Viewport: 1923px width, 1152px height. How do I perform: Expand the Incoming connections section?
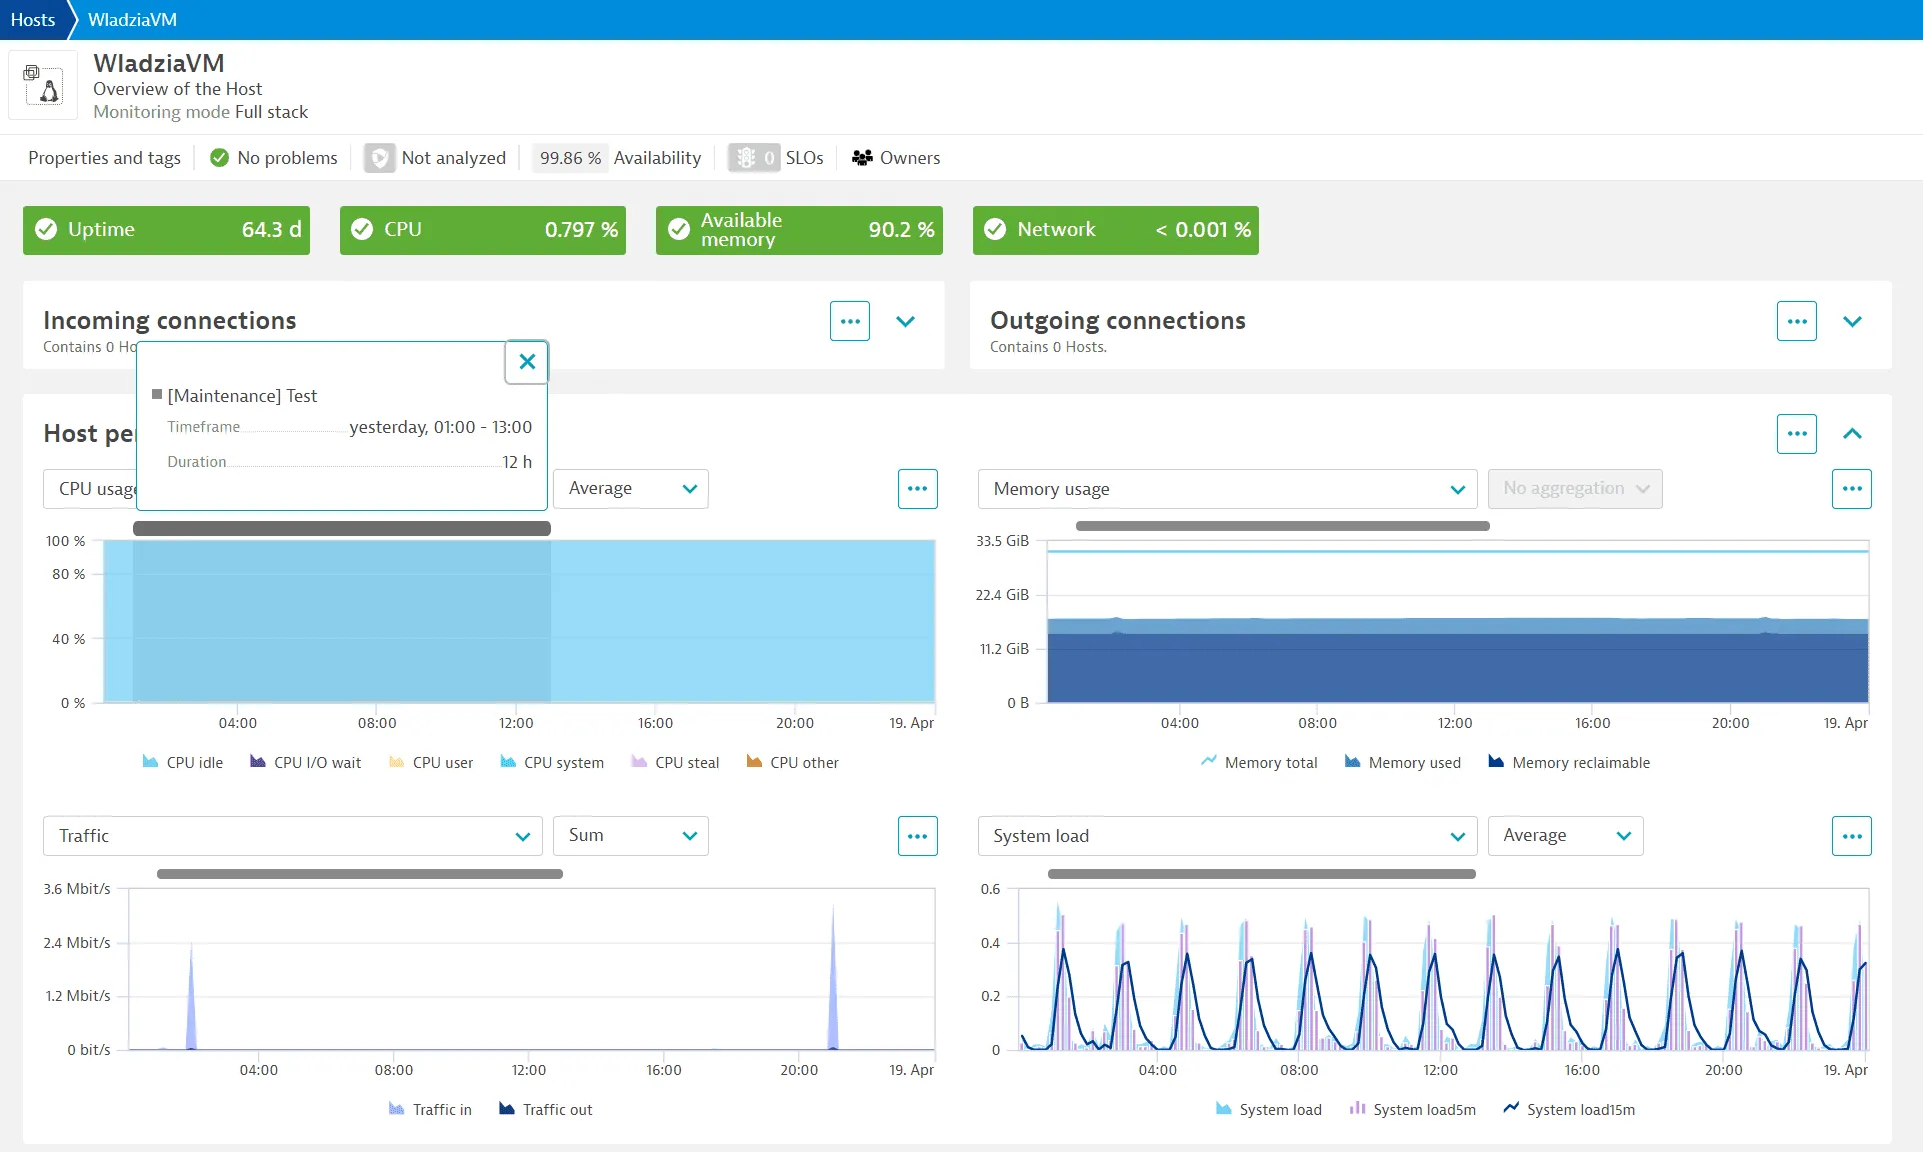(905, 321)
